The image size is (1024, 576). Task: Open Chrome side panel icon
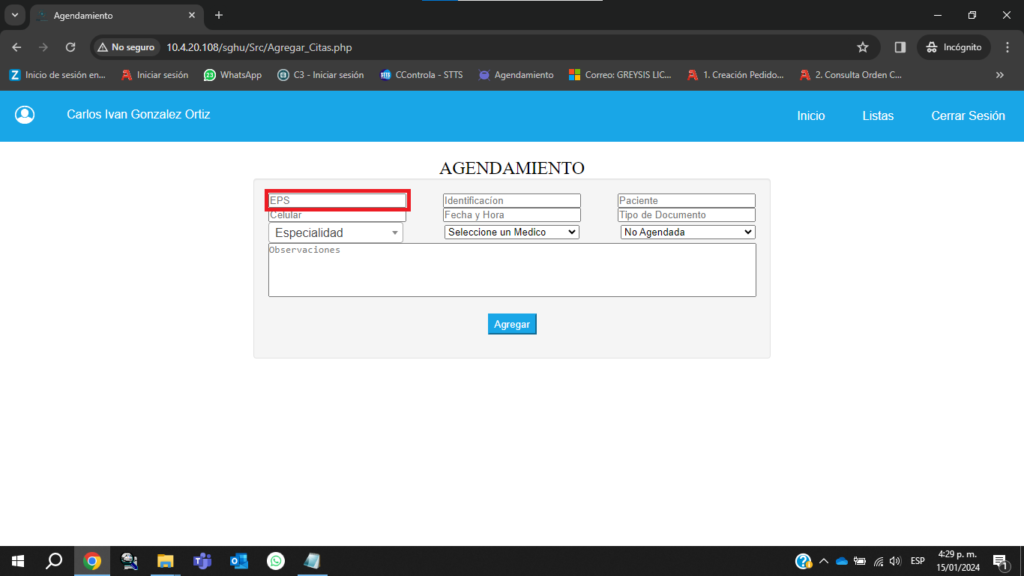tap(900, 47)
